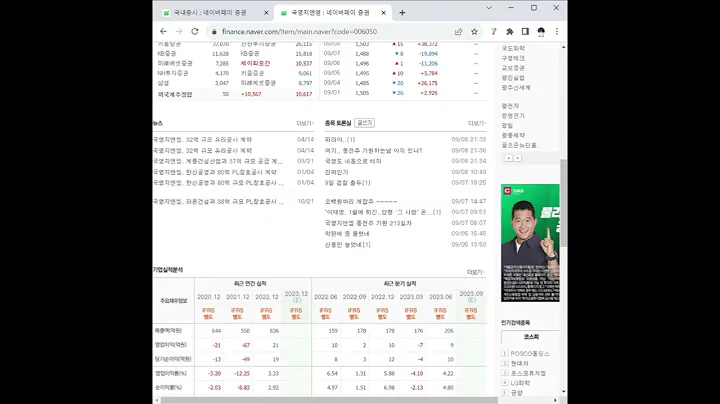720x404 pixels.
Task: Open sidebar stock 광동제약
Action: pos(513,135)
